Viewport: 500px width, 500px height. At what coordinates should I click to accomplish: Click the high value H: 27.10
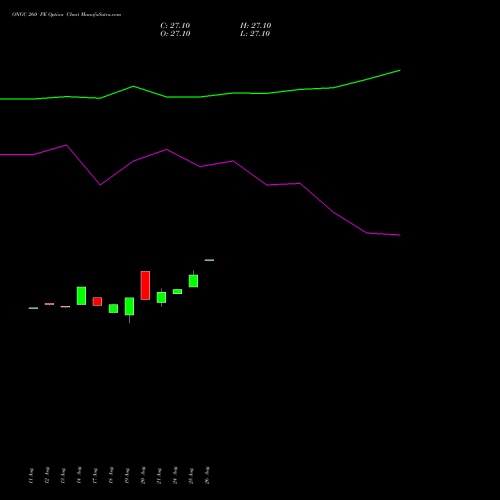tap(255, 26)
